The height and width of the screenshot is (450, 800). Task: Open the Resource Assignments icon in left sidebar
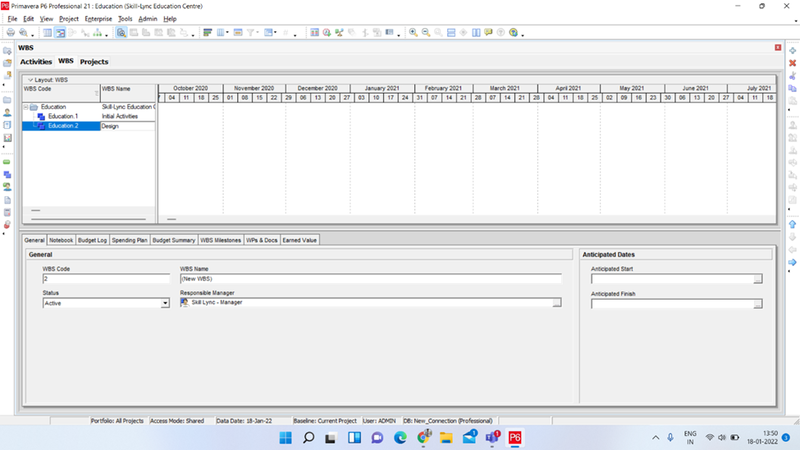7,187
